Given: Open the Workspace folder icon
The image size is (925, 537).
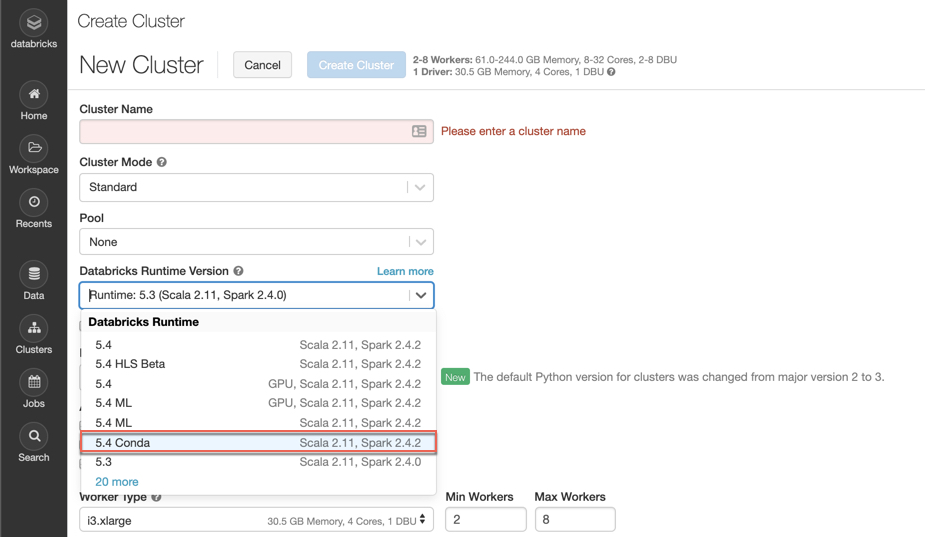Looking at the screenshot, I should [x=34, y=148].
